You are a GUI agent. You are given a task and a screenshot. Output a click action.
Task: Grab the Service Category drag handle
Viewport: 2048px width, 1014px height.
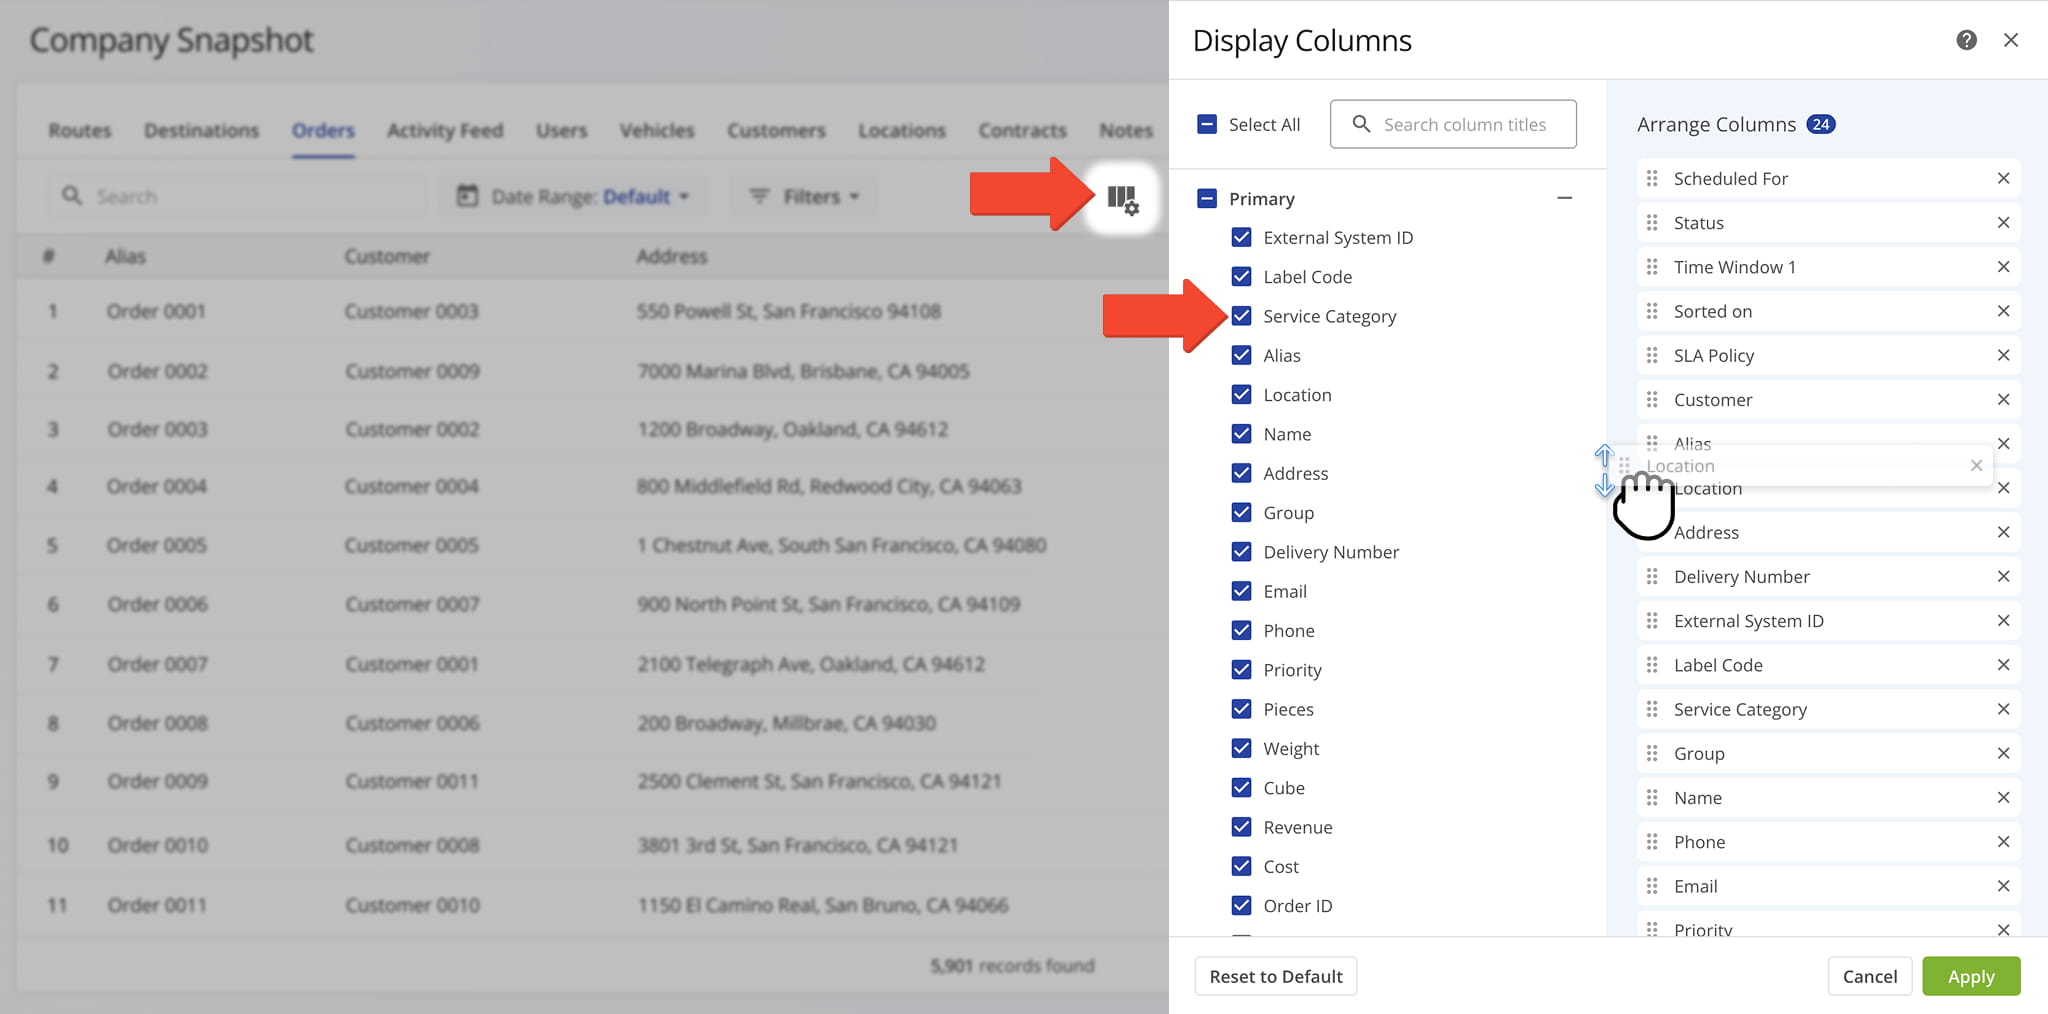click(x=1652, y=709)
